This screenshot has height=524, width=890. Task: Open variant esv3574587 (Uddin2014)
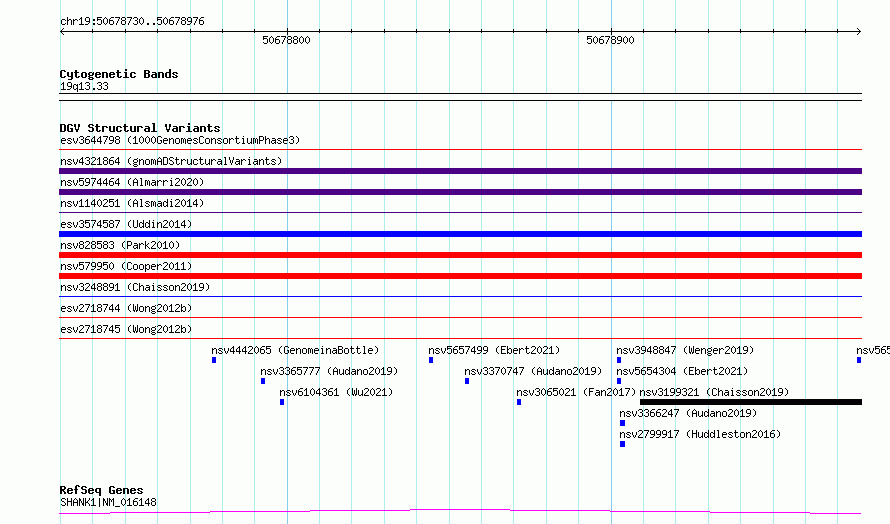(x=126, y=224)
